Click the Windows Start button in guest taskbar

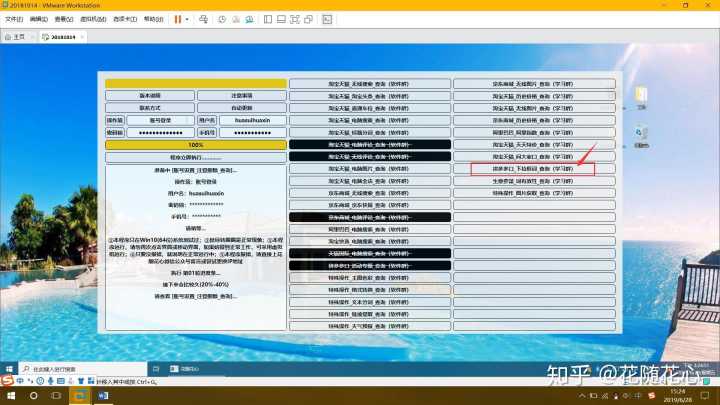click(9, 368)
